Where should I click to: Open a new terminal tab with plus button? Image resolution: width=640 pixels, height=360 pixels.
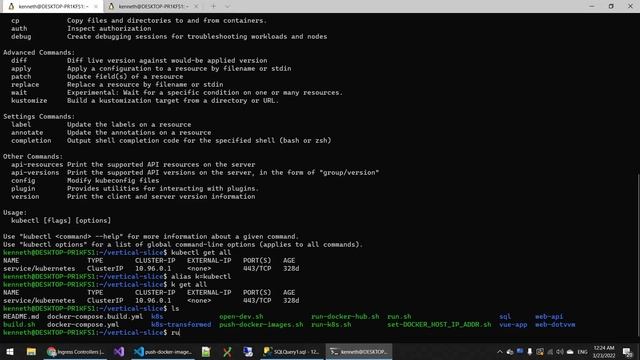(213, 7)
